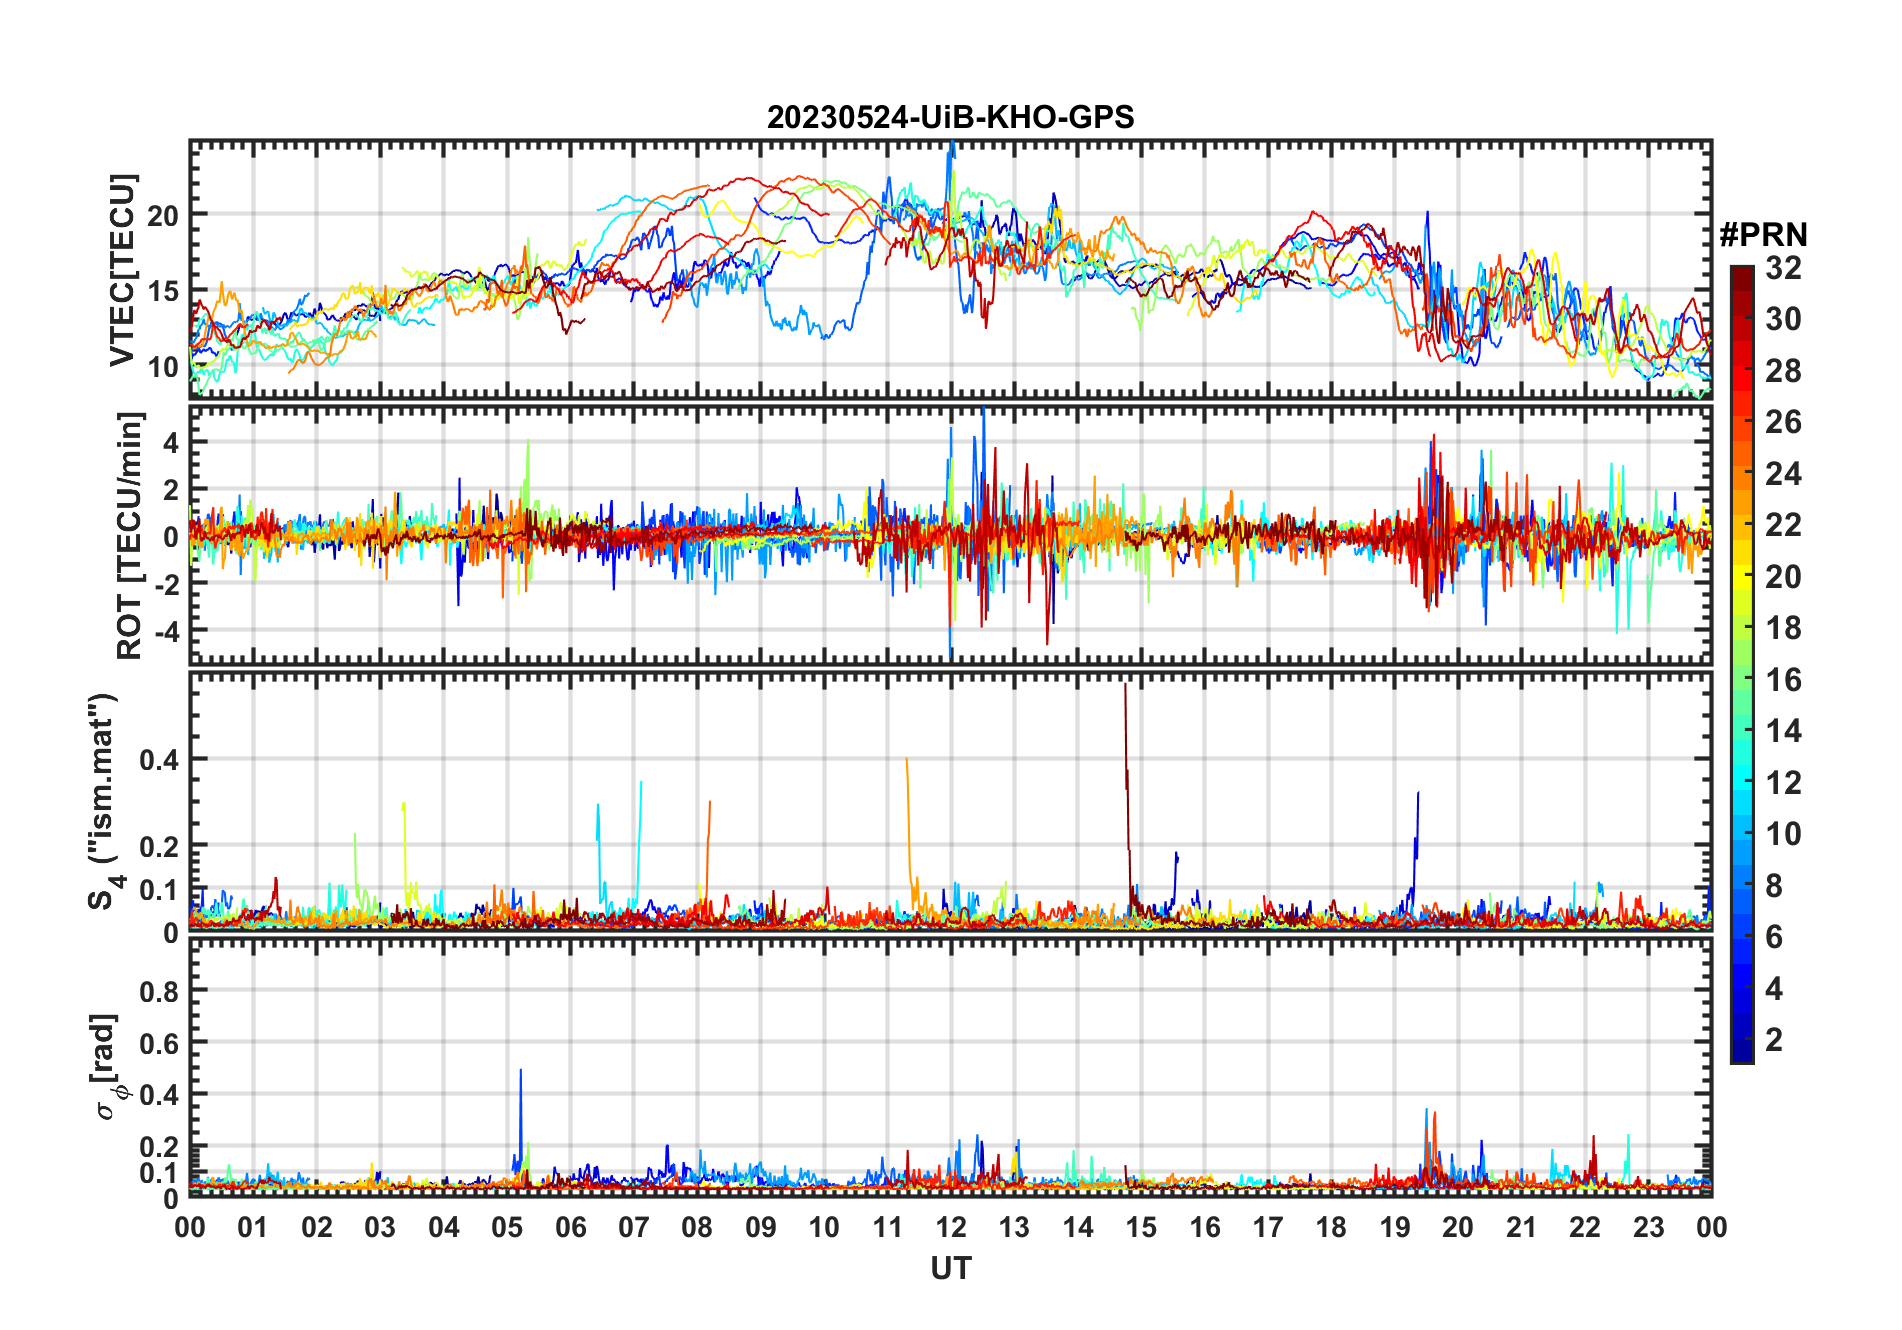This screenshot has height=1330, width=1902.
Task: Click the #PRN colorbar title
Action: pyautogui.click(x=1763, y=235)
